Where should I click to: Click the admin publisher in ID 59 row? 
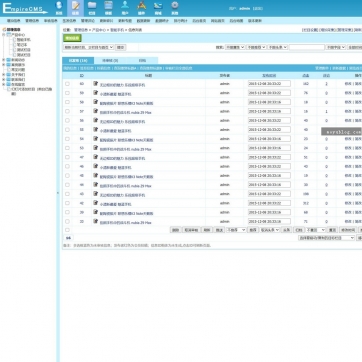coord(225,93)
